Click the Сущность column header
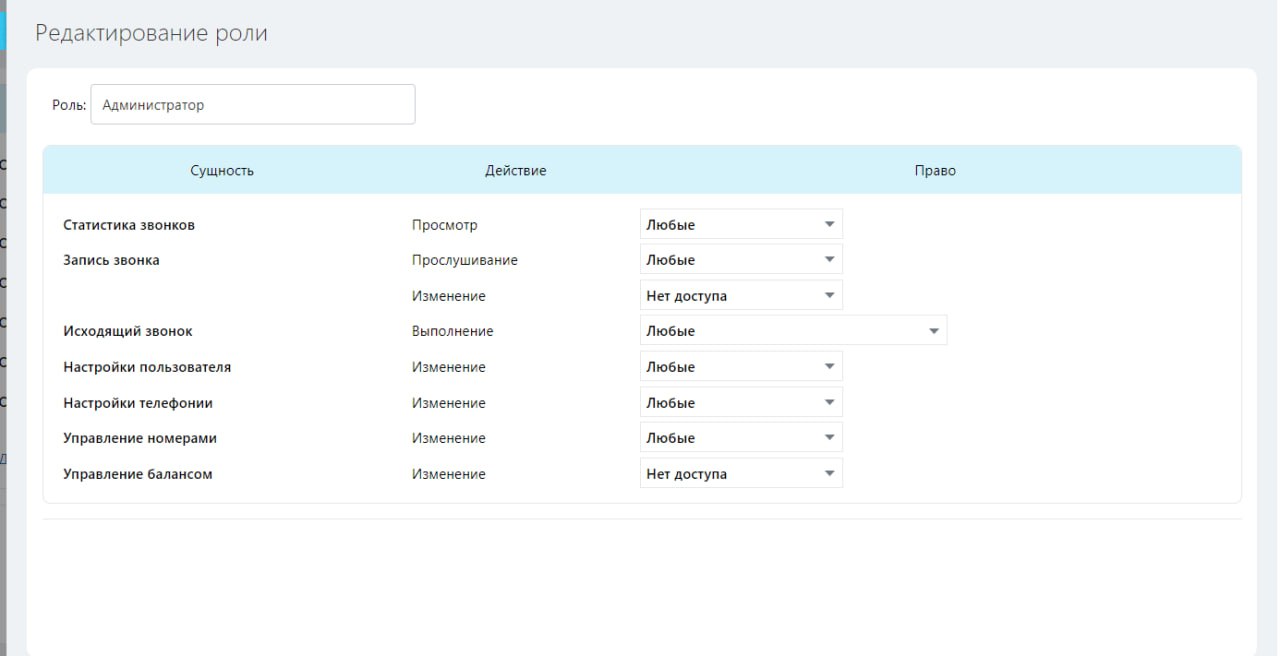Image resolution: width=1280 pixels, height=656 pixels. [x=222, y=171]
